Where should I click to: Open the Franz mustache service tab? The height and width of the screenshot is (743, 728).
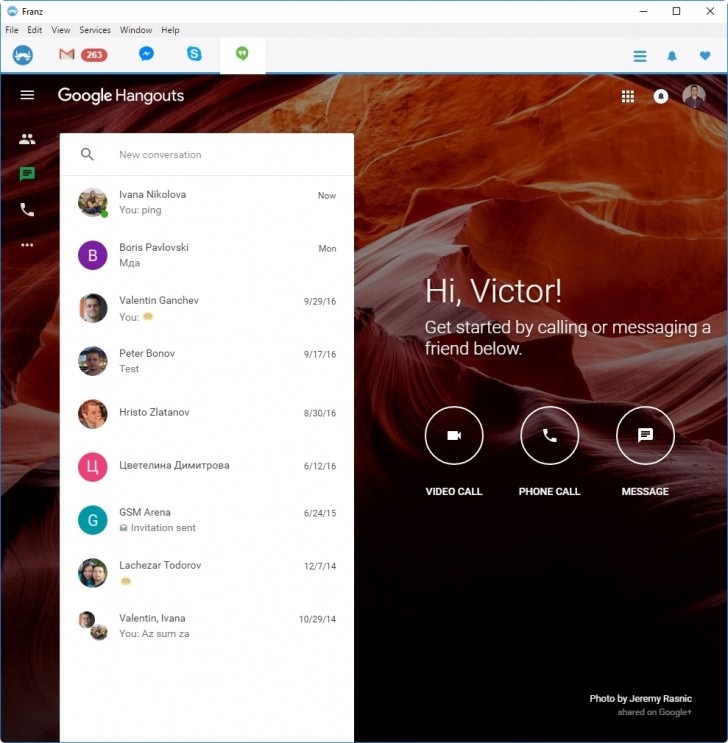[23, 55]
